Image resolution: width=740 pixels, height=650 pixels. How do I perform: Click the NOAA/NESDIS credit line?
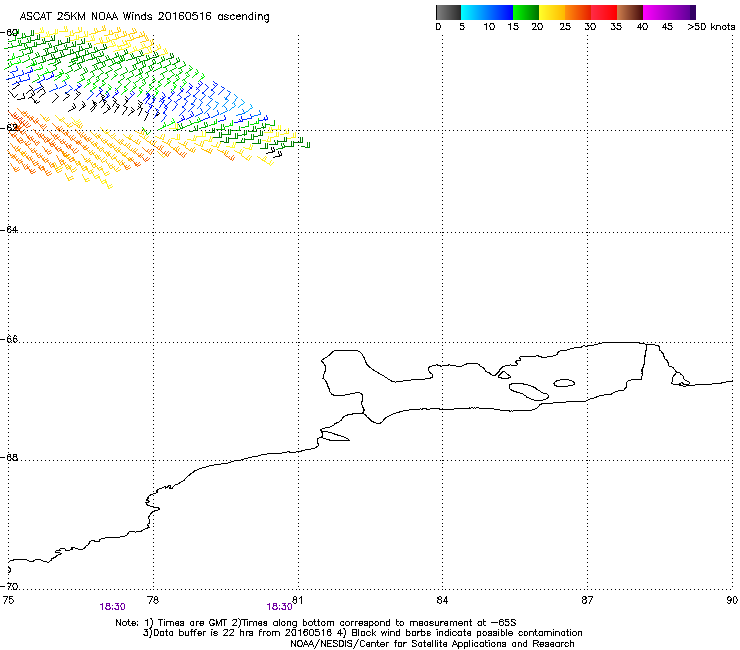pyautogui.click(x=432, y=644)
